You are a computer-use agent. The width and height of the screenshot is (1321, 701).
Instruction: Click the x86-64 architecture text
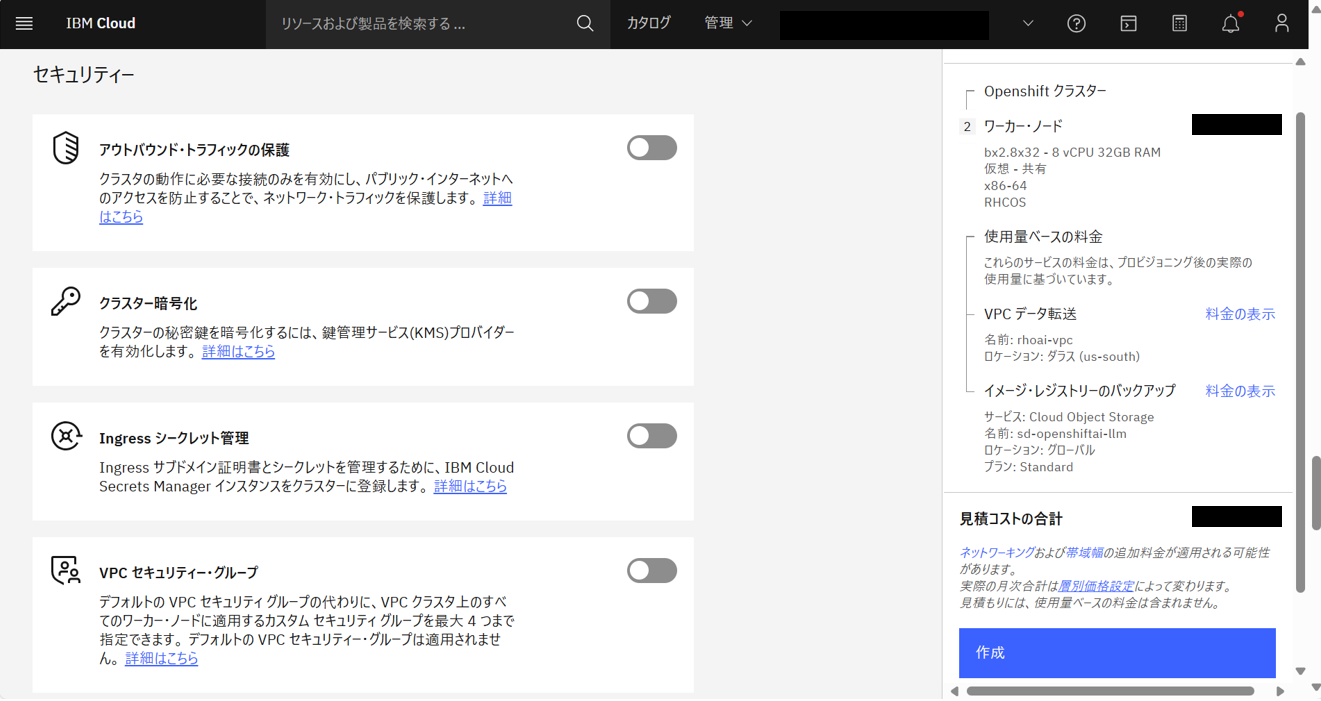point(1005,186)
